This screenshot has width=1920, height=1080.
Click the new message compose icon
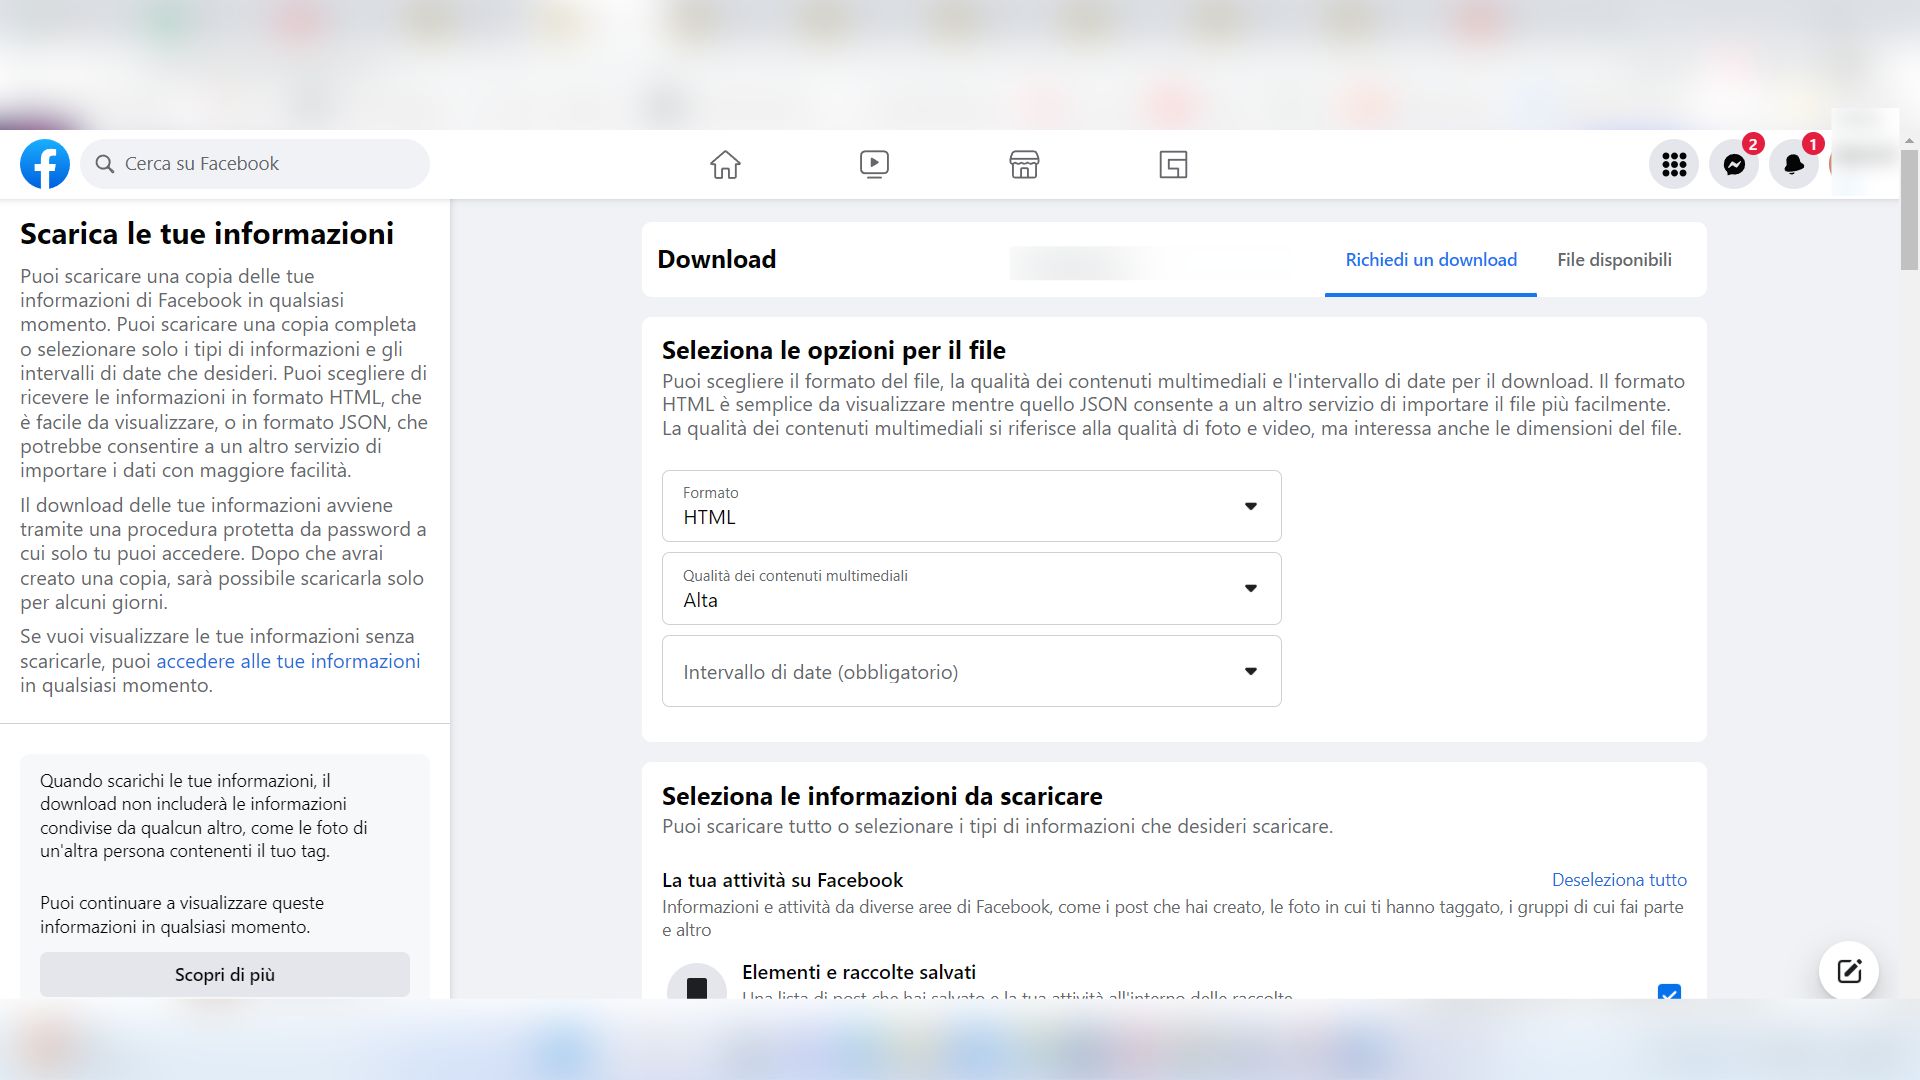1848,971
